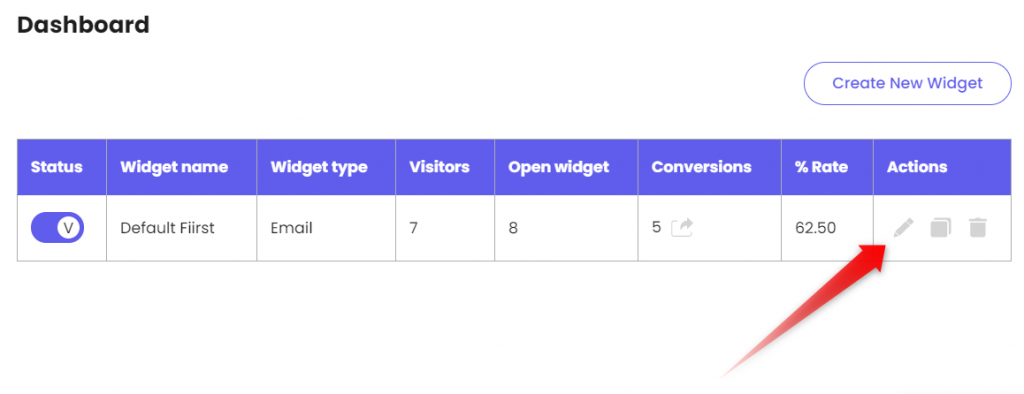Viewport: 1024px width, 394px height.
Task: Delete widget using trash icon
Action: click(978, 228)
